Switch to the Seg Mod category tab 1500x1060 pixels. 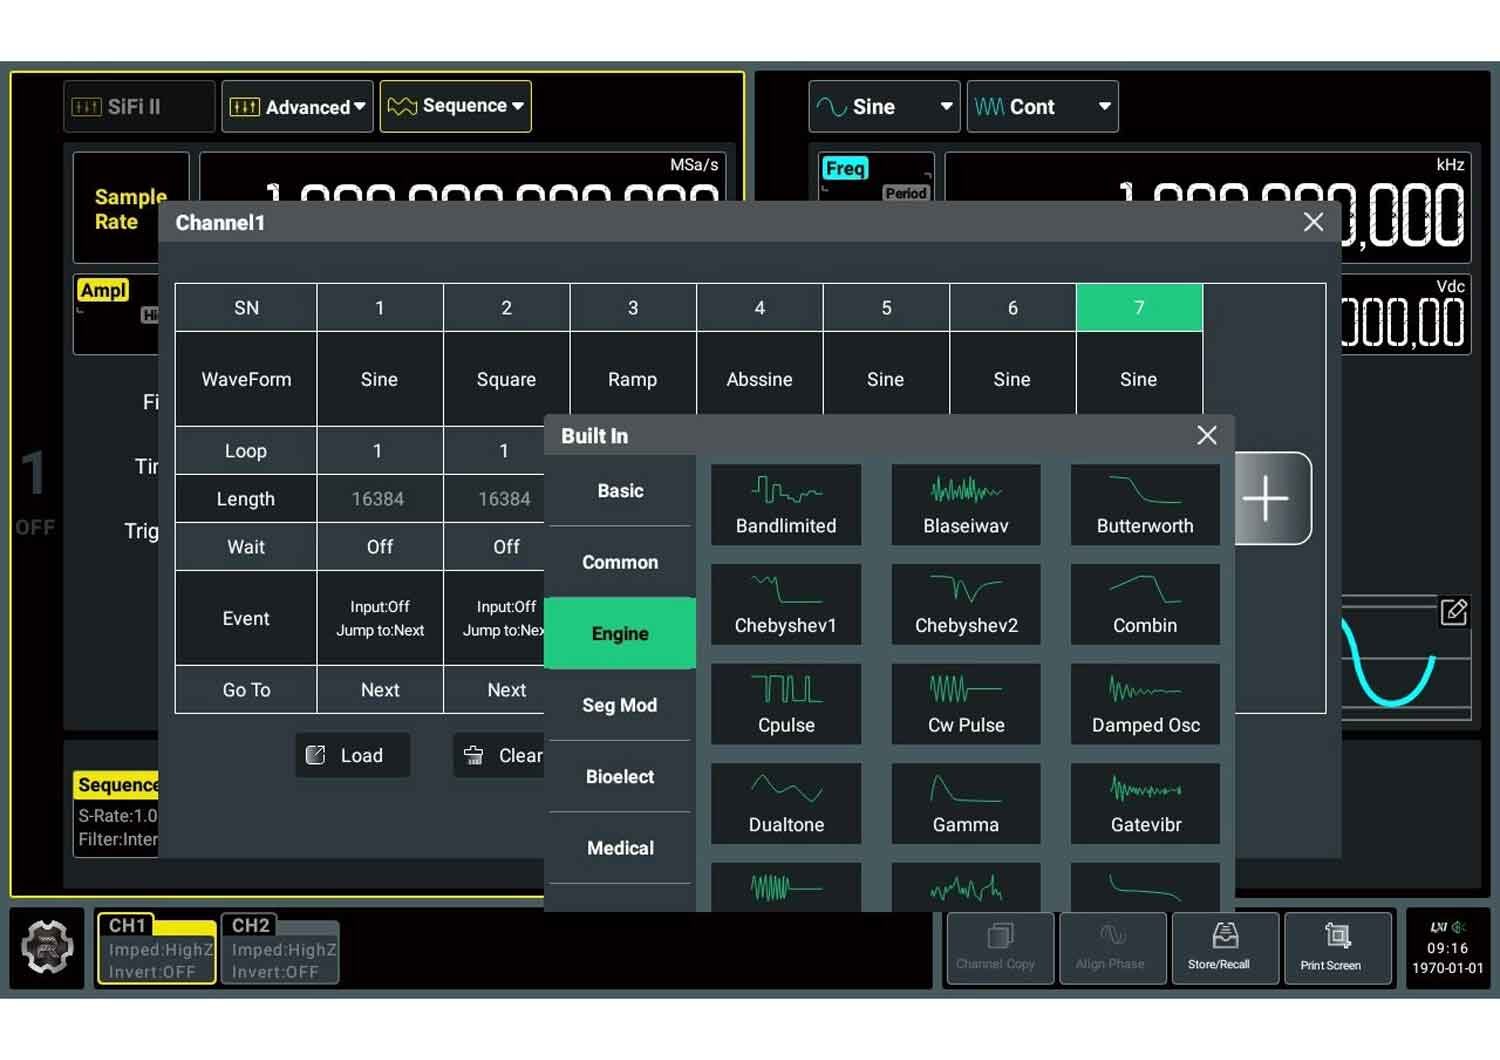click(x=620, y=705)
